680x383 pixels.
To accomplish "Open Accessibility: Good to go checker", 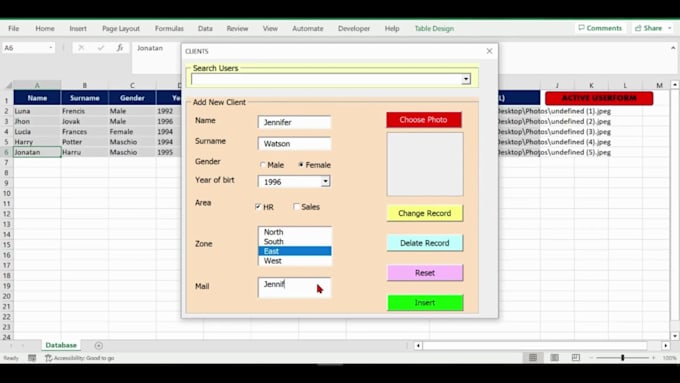I will (x=80, y=358).
